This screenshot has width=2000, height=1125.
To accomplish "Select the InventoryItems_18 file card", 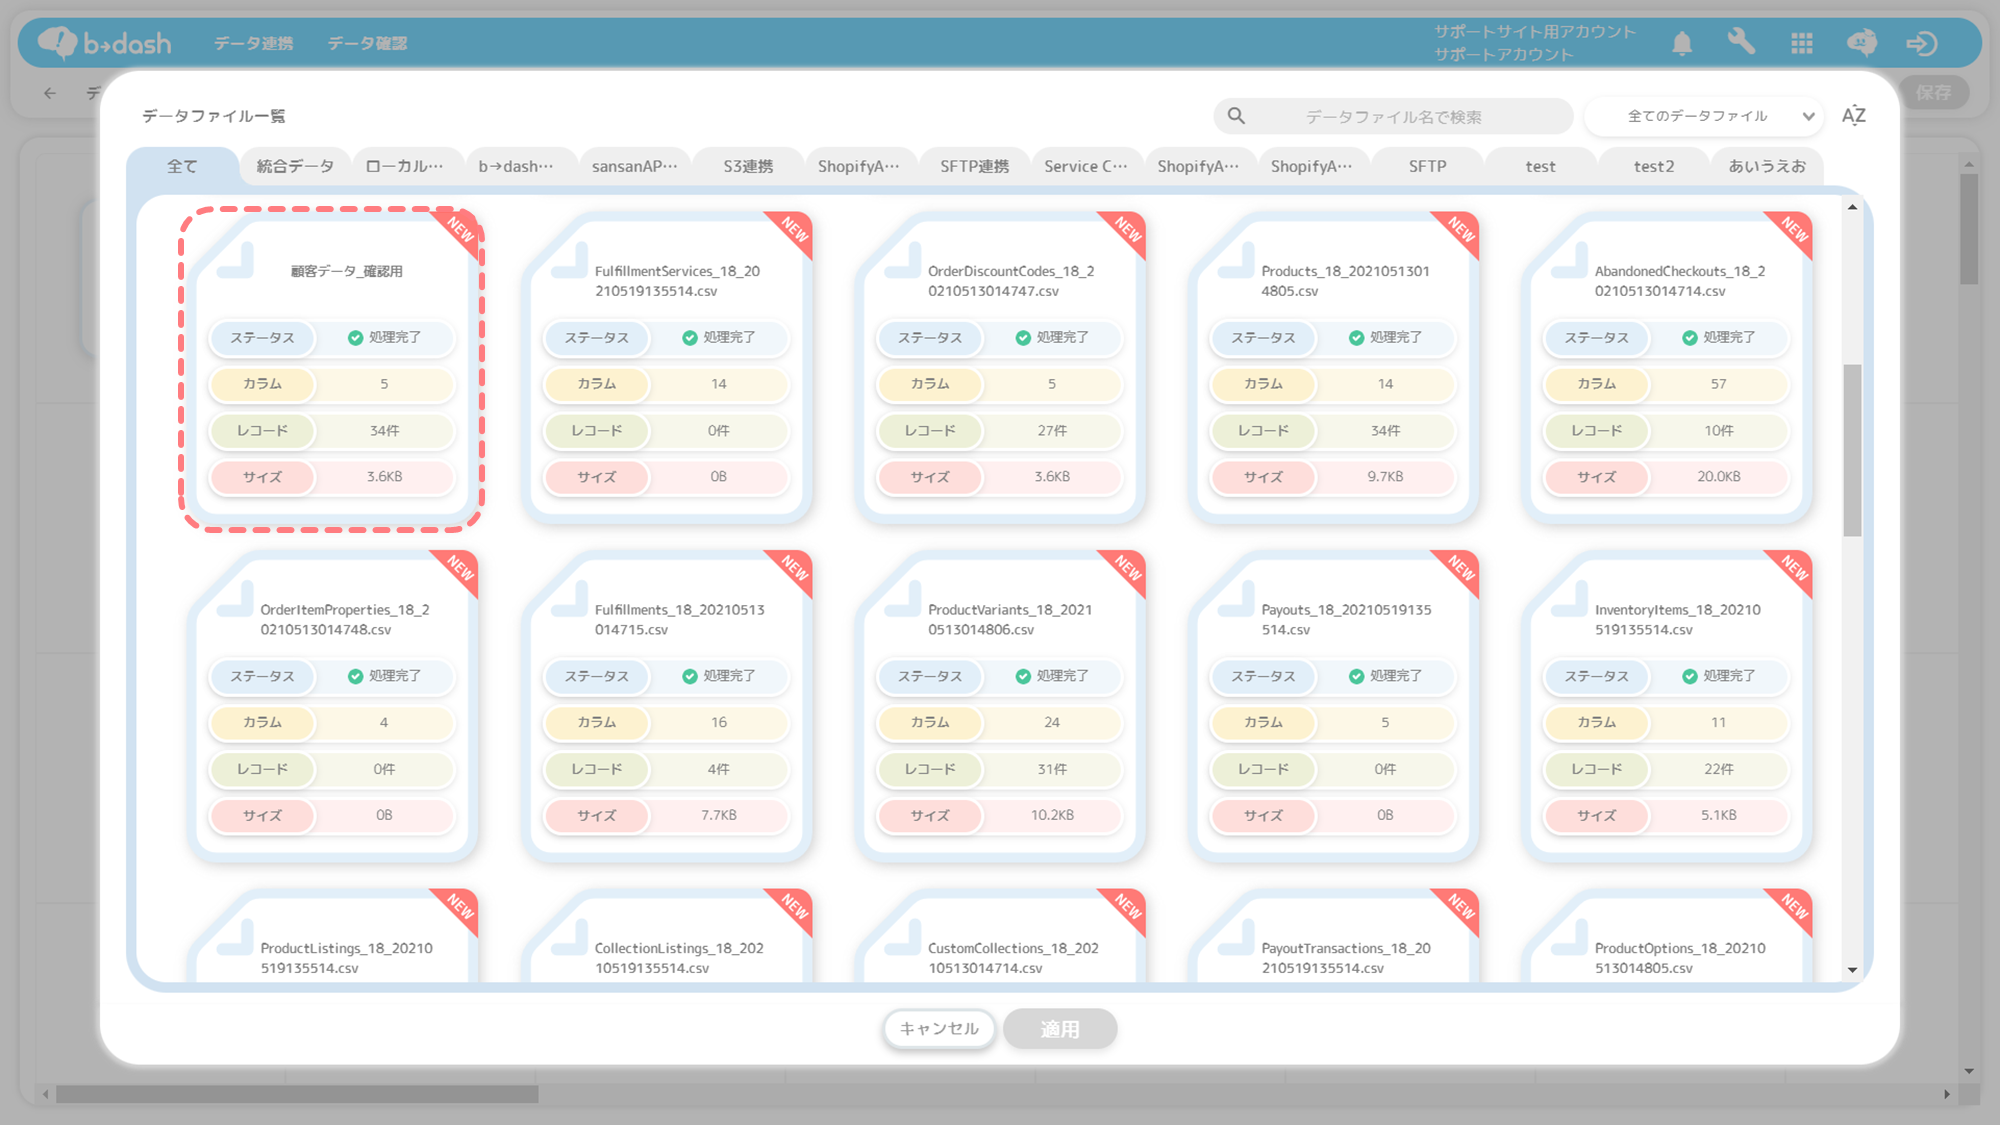I will tap(1667, 705).
